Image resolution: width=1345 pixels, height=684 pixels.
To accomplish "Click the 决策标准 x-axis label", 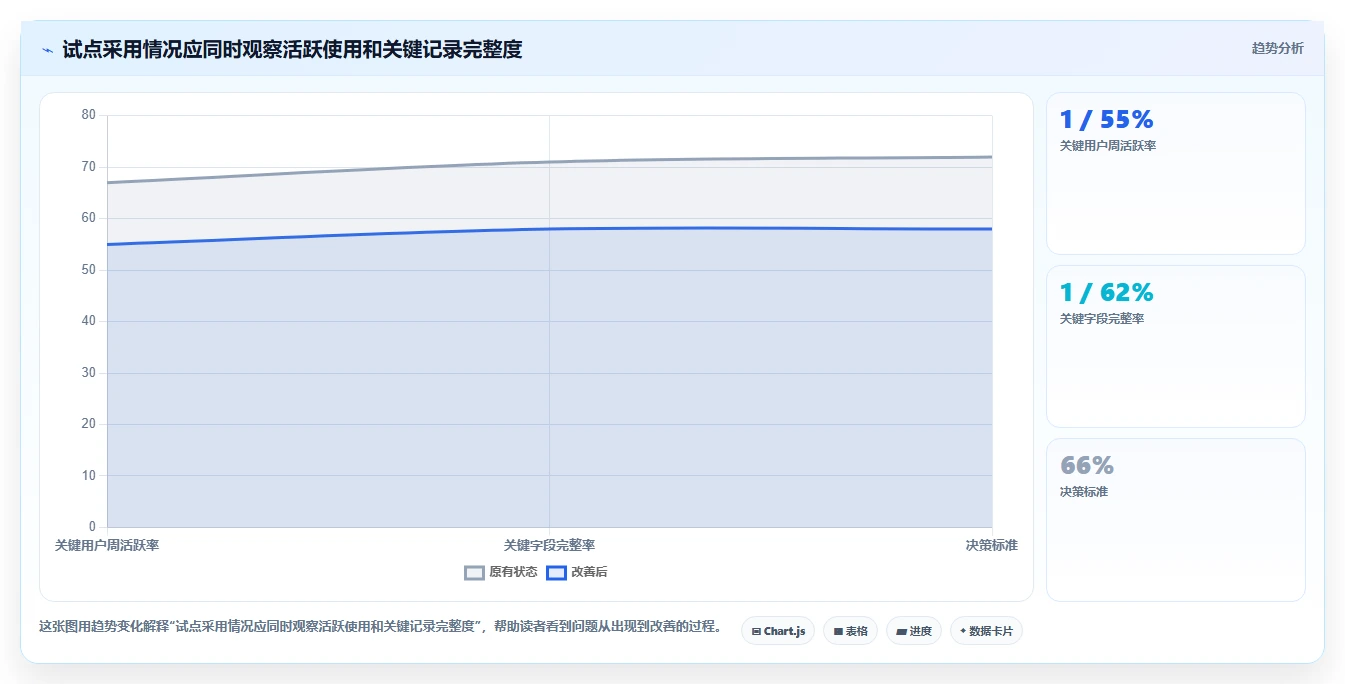I will click(991, 545).
